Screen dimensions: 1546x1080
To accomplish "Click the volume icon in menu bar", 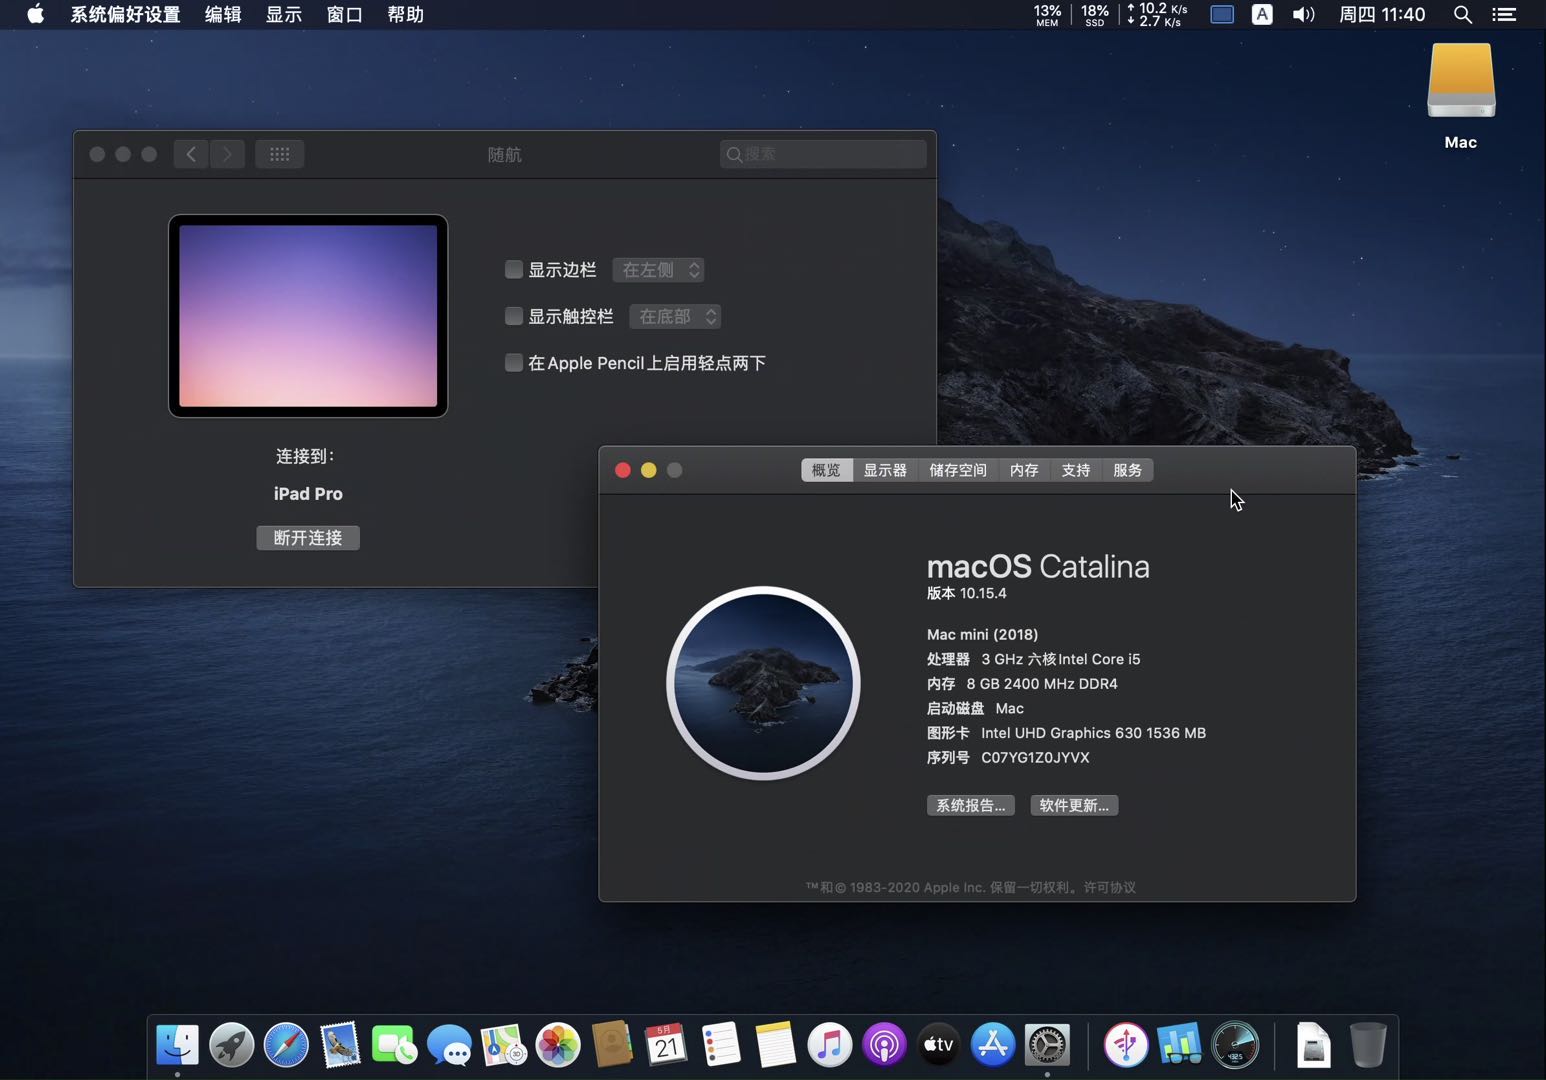I will (1303, 14).
